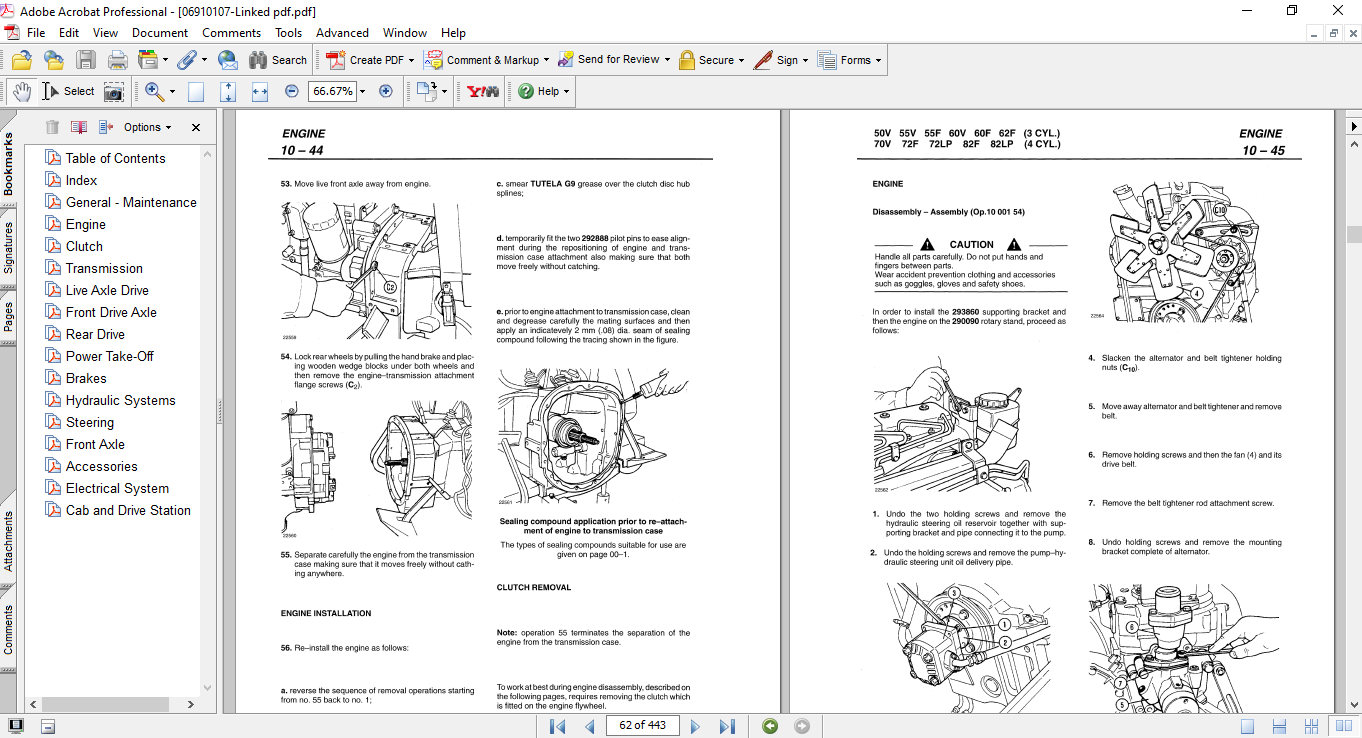
Task: Expand the bookmark Options dropdown
Action: (147, 127)
